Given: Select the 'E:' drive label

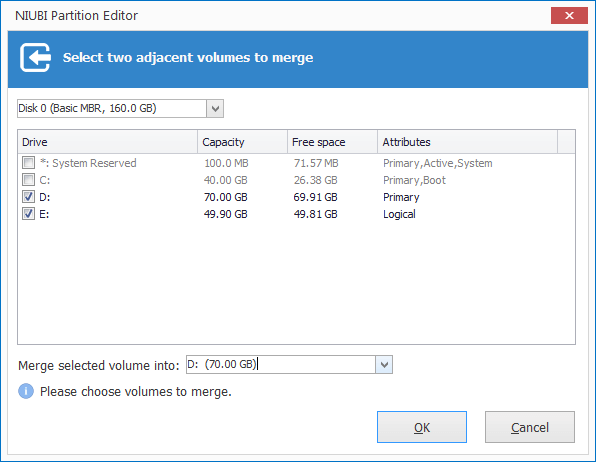Looking at the screenshot, I should 44,214.
